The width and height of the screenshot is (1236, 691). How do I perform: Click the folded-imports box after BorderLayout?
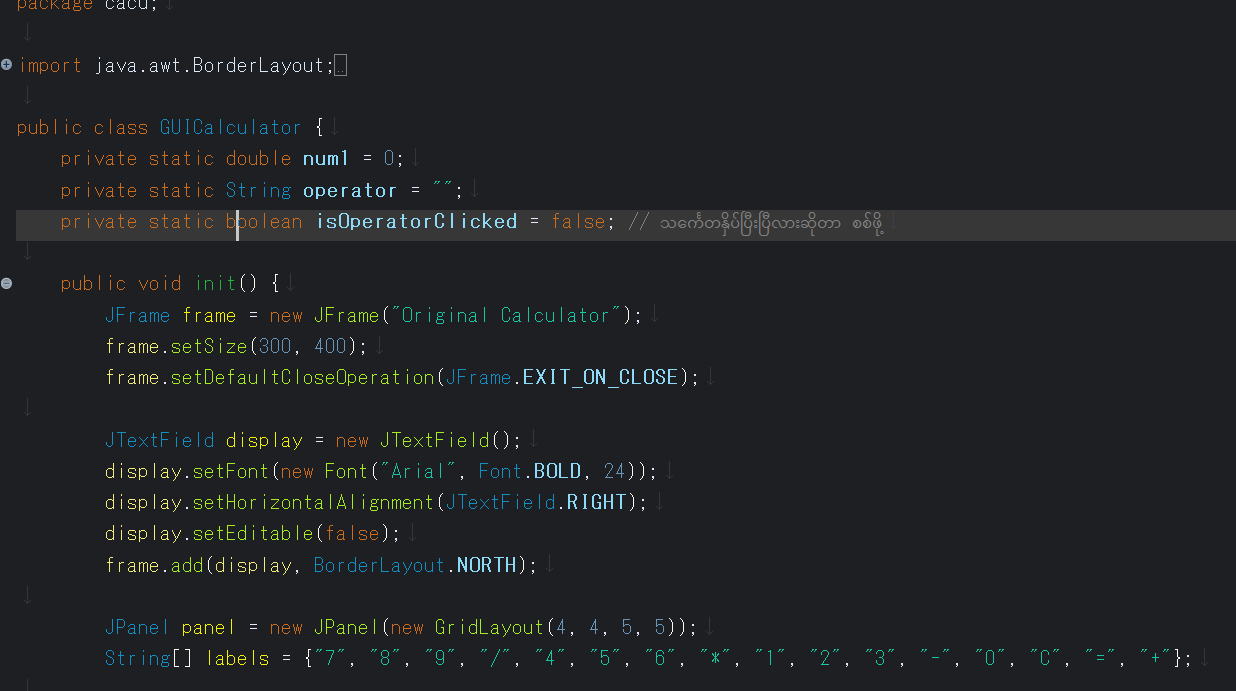(340, 66)
